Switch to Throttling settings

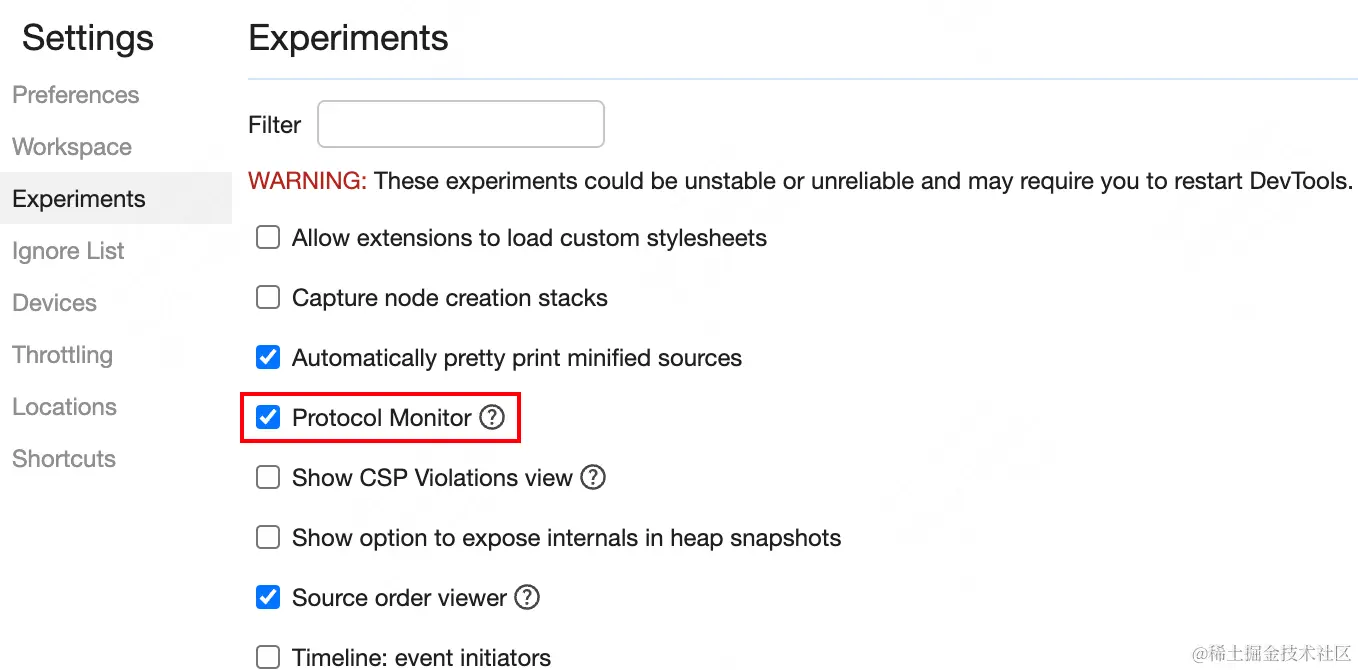pyautogui.click(x=63, y=355)
